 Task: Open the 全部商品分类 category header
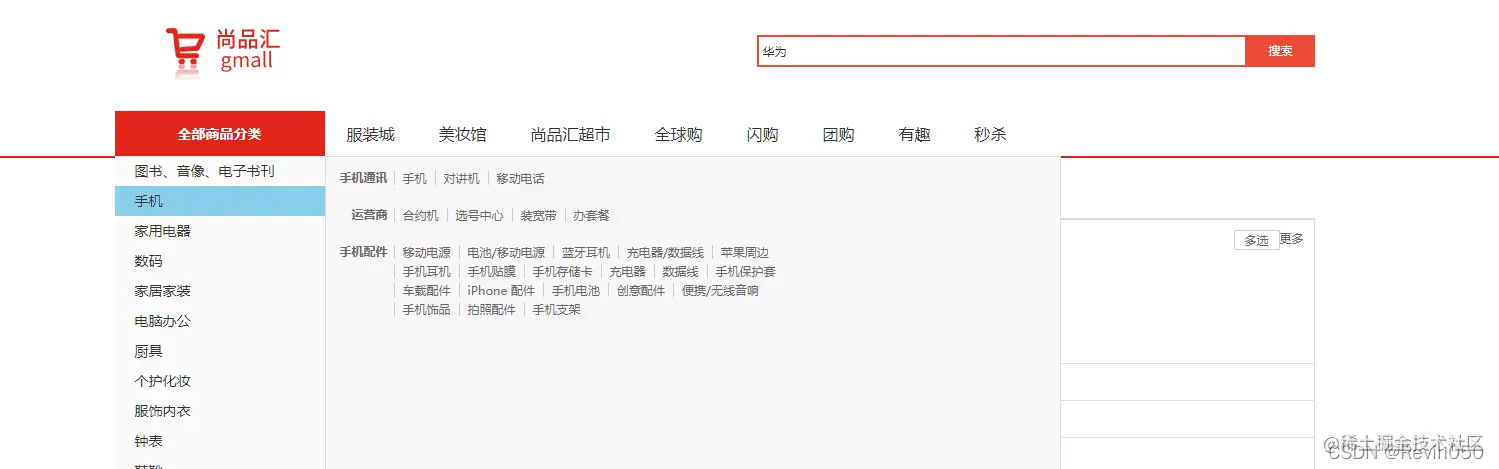click(220, 134)
